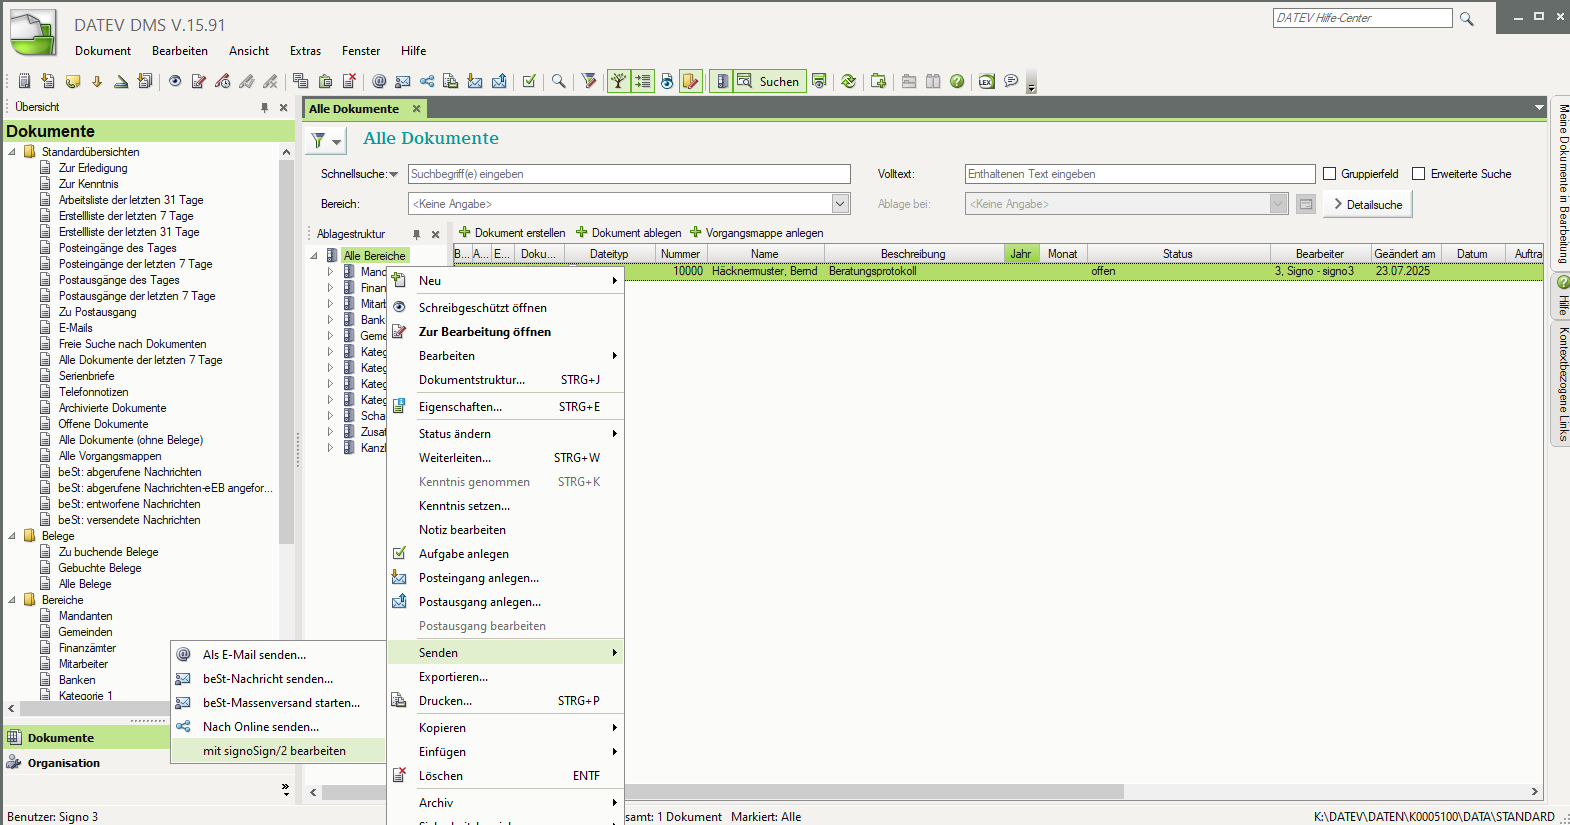Open the Extras menu

coord(305,51)
